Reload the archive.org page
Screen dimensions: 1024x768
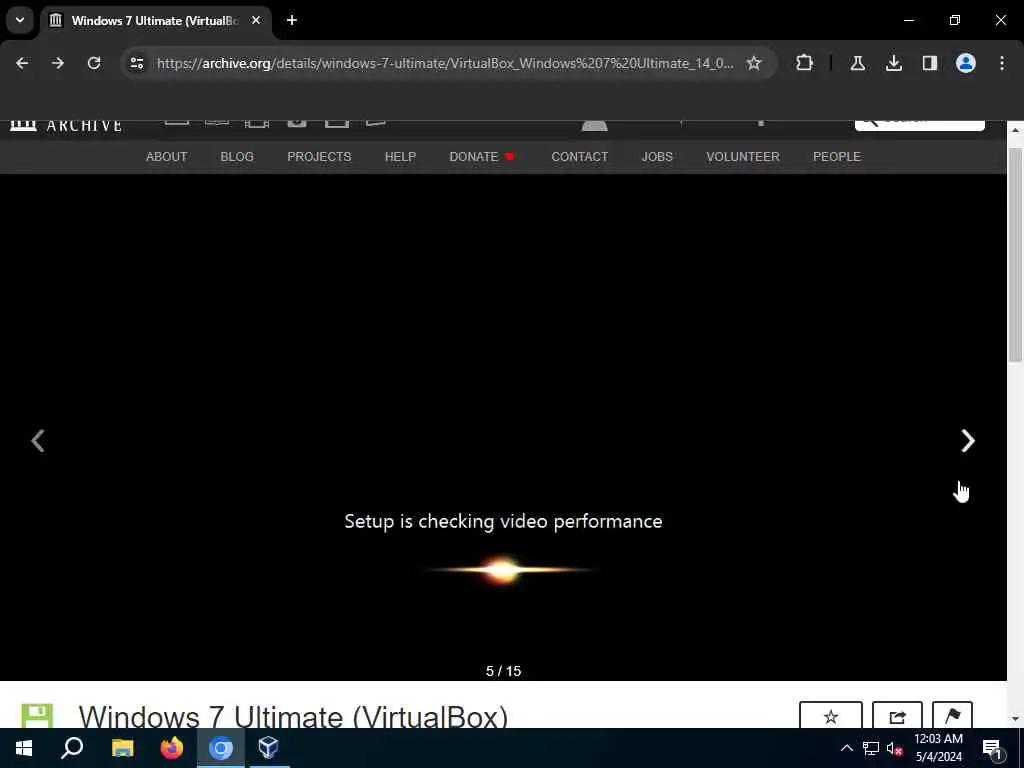coord(94,63)
